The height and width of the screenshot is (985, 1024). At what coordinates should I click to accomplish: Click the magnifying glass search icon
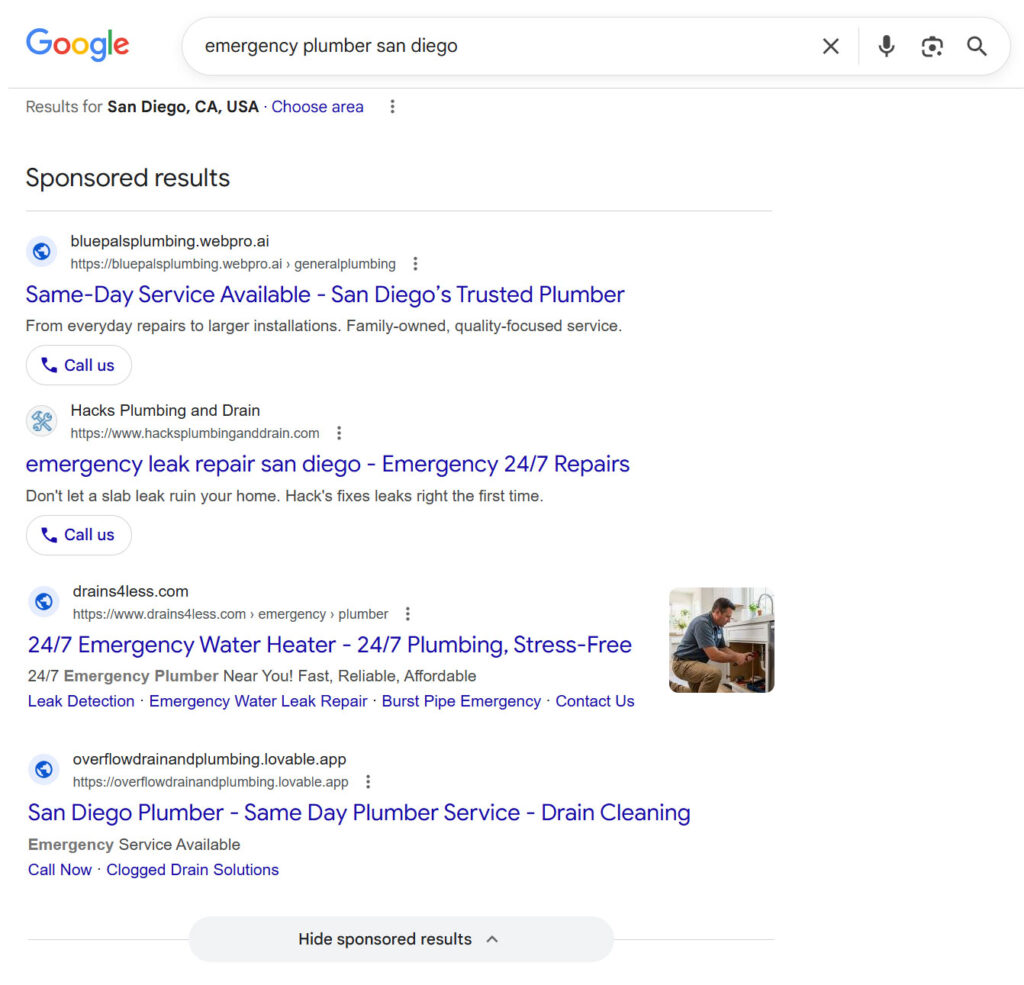pyautogui.click(x=976, y=46)
